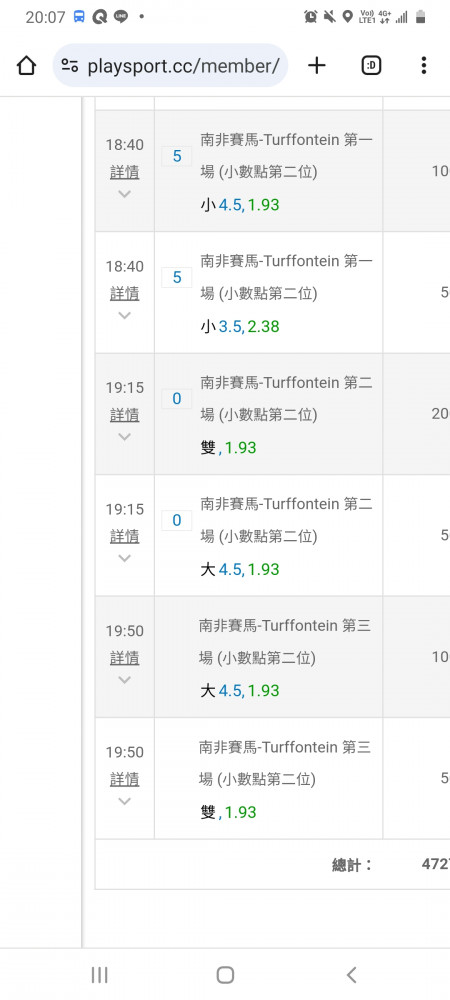Image resolution: width=450 pixels, height=1000 pixels.
Task: Open 詳情 link for 18:40 小 4.5 bet
Action: pos(125,172)
